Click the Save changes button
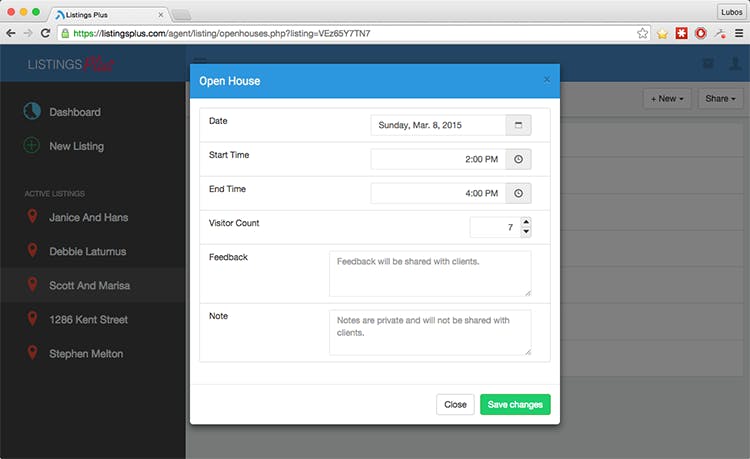750x459 pixels. point(515,404)
